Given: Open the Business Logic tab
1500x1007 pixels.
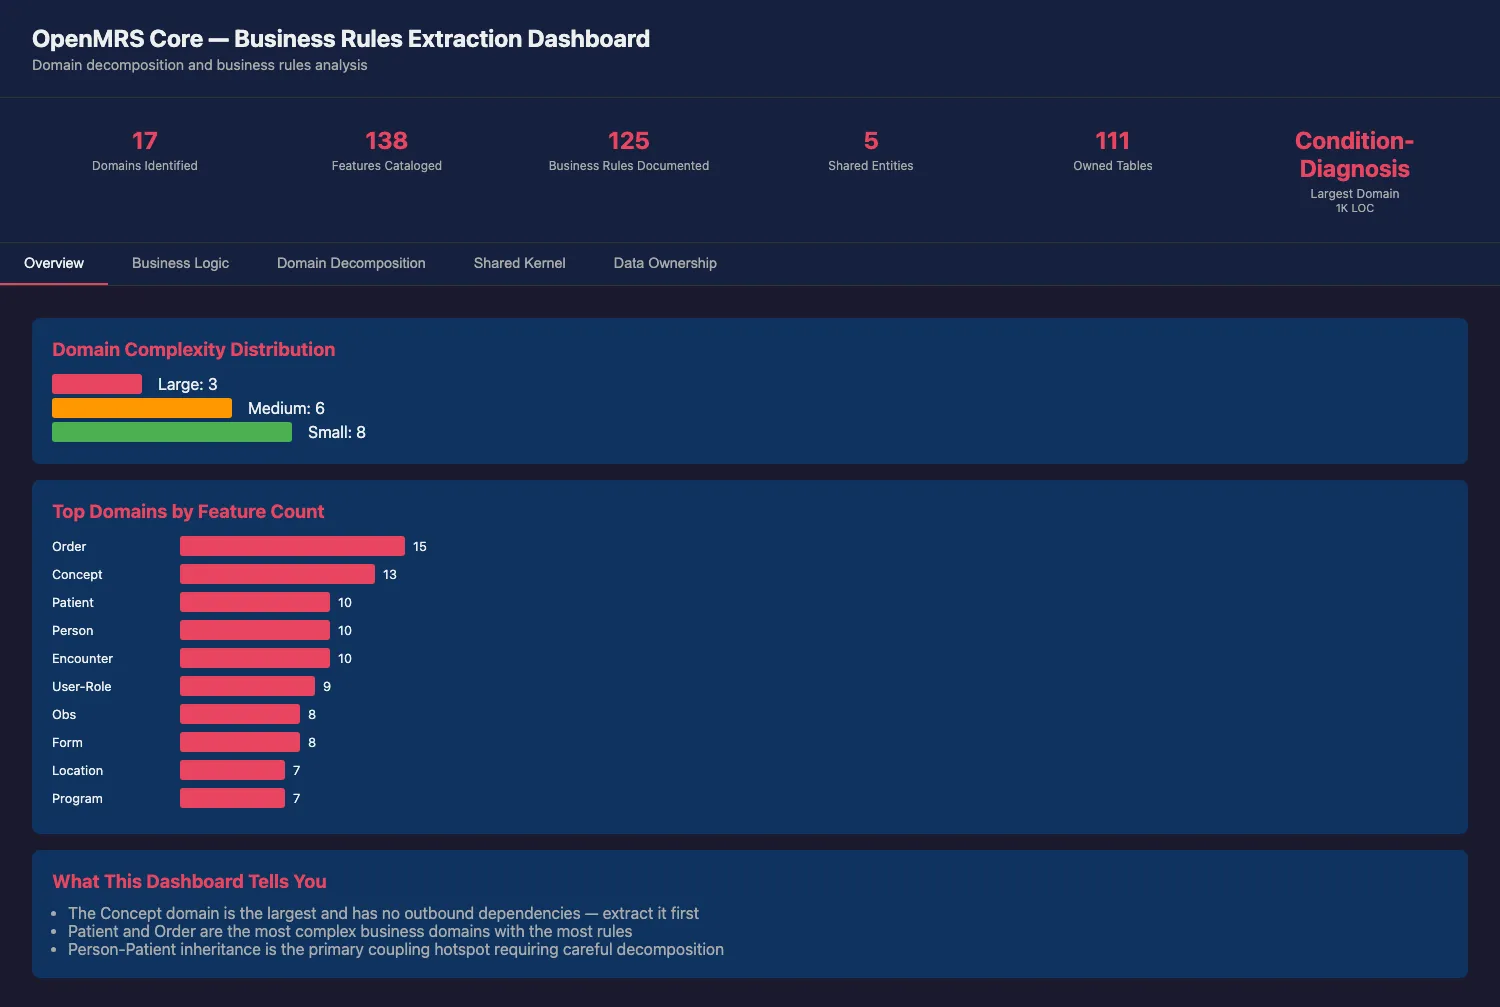Looking at the screenshot, I should pos(180,263).
